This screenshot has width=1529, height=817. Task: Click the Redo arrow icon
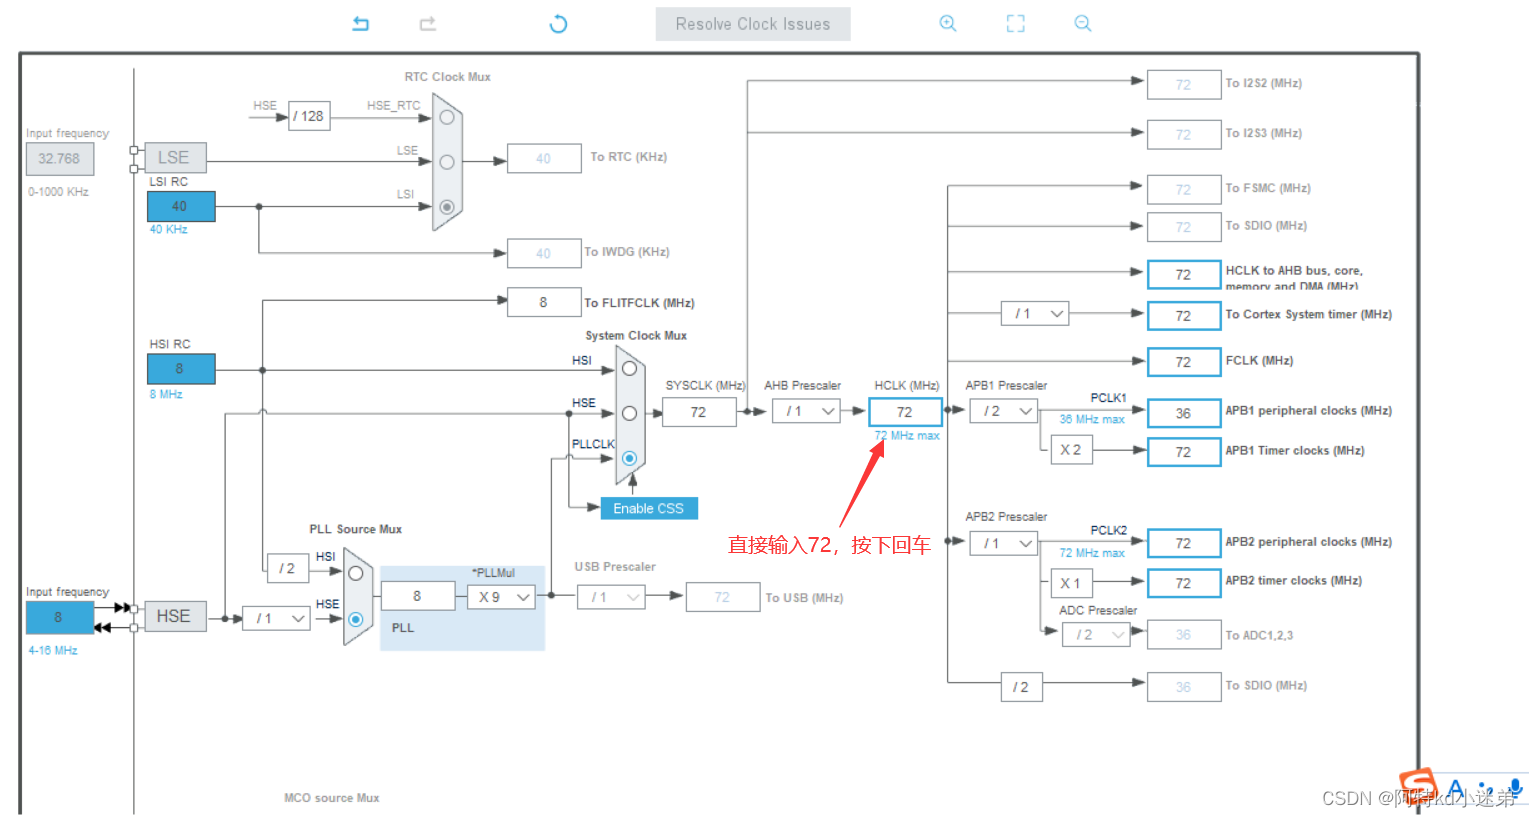(x=428, y=23)
